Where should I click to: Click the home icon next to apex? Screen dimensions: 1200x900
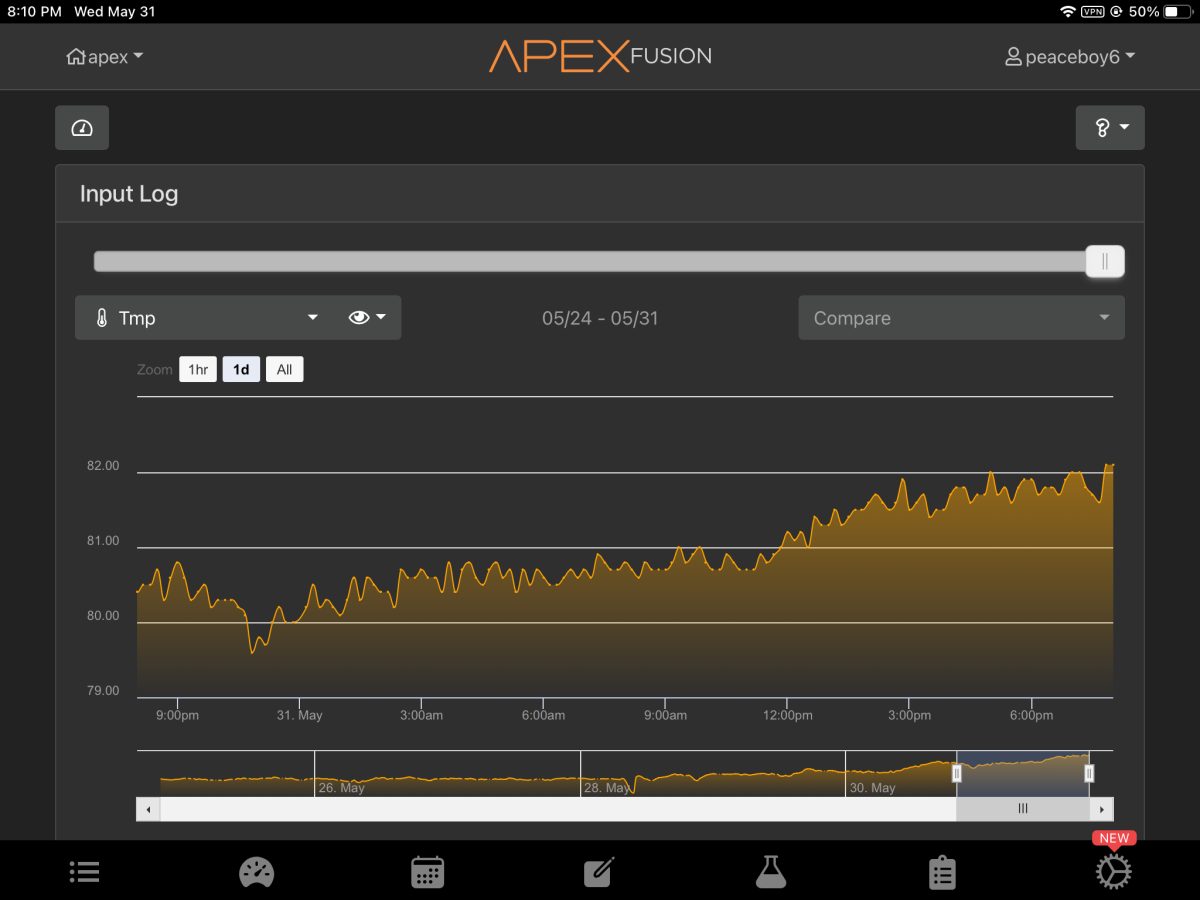[76, 57]
